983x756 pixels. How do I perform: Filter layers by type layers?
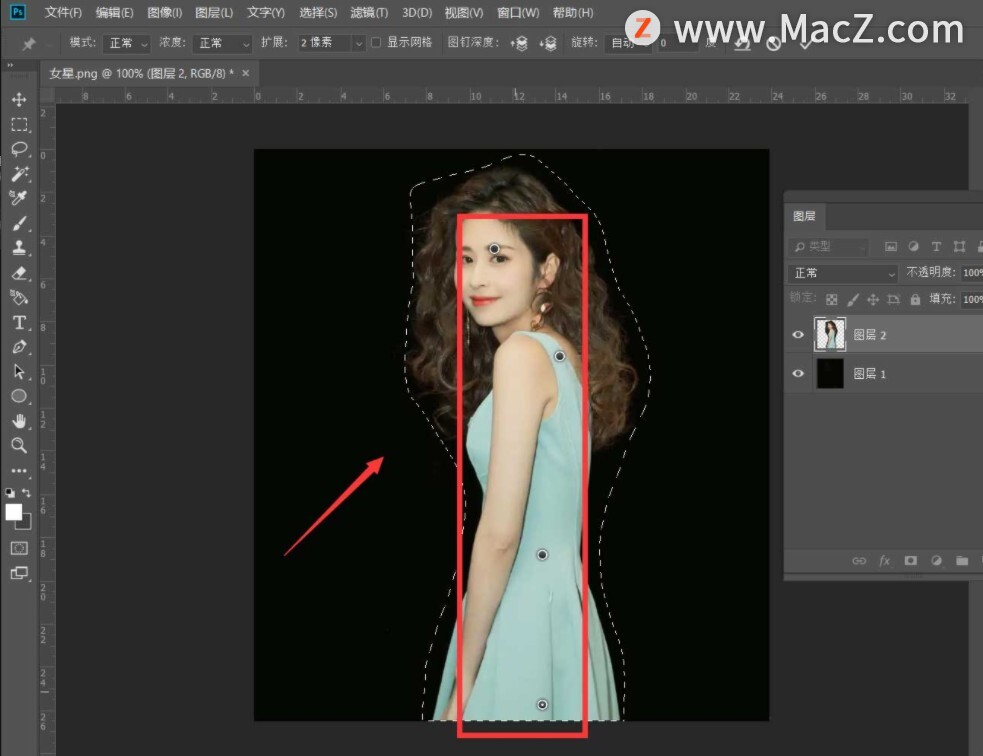pos(936,247)
